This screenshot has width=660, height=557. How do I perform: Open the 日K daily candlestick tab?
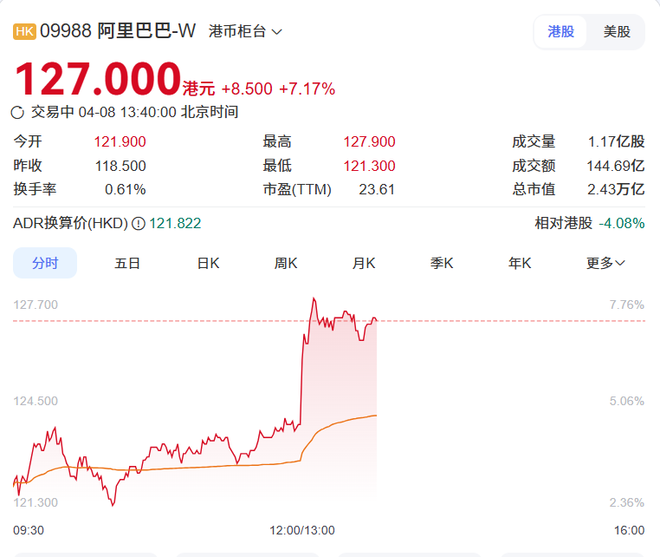tap(207, 263)
